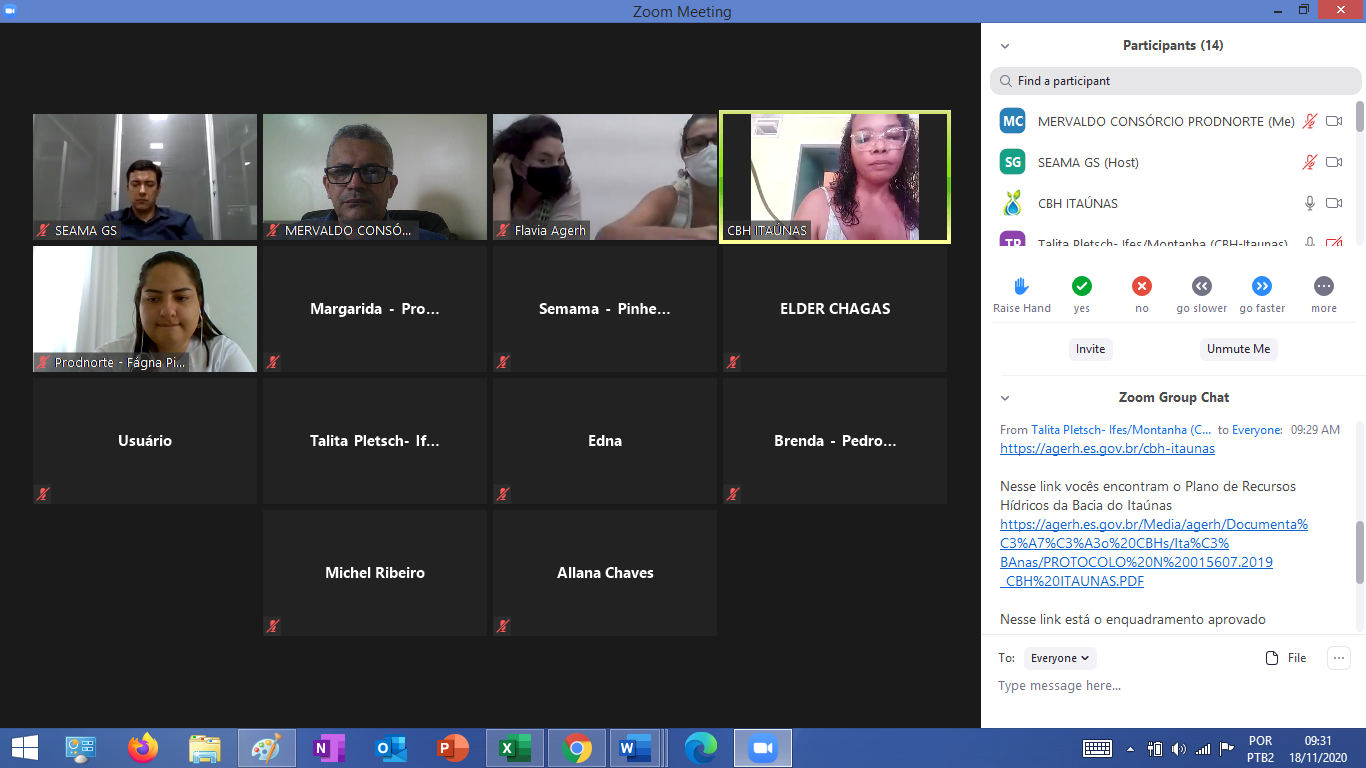Select the MERVALDO CONSÓ... video tile
The height and width of the screenshot is (768, 1366).
pos(375,177)
